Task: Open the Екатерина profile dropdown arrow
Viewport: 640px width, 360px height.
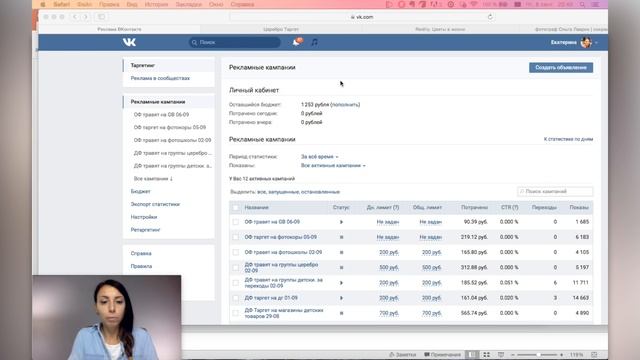Action: coord(596,42)
